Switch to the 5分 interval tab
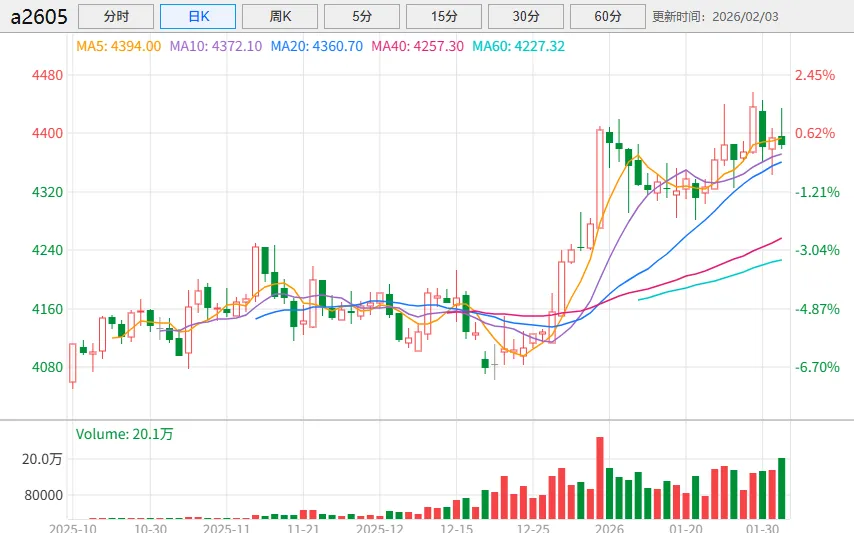Image resolution: width=854 pixels, height=533 pixels. click(362, 16)
